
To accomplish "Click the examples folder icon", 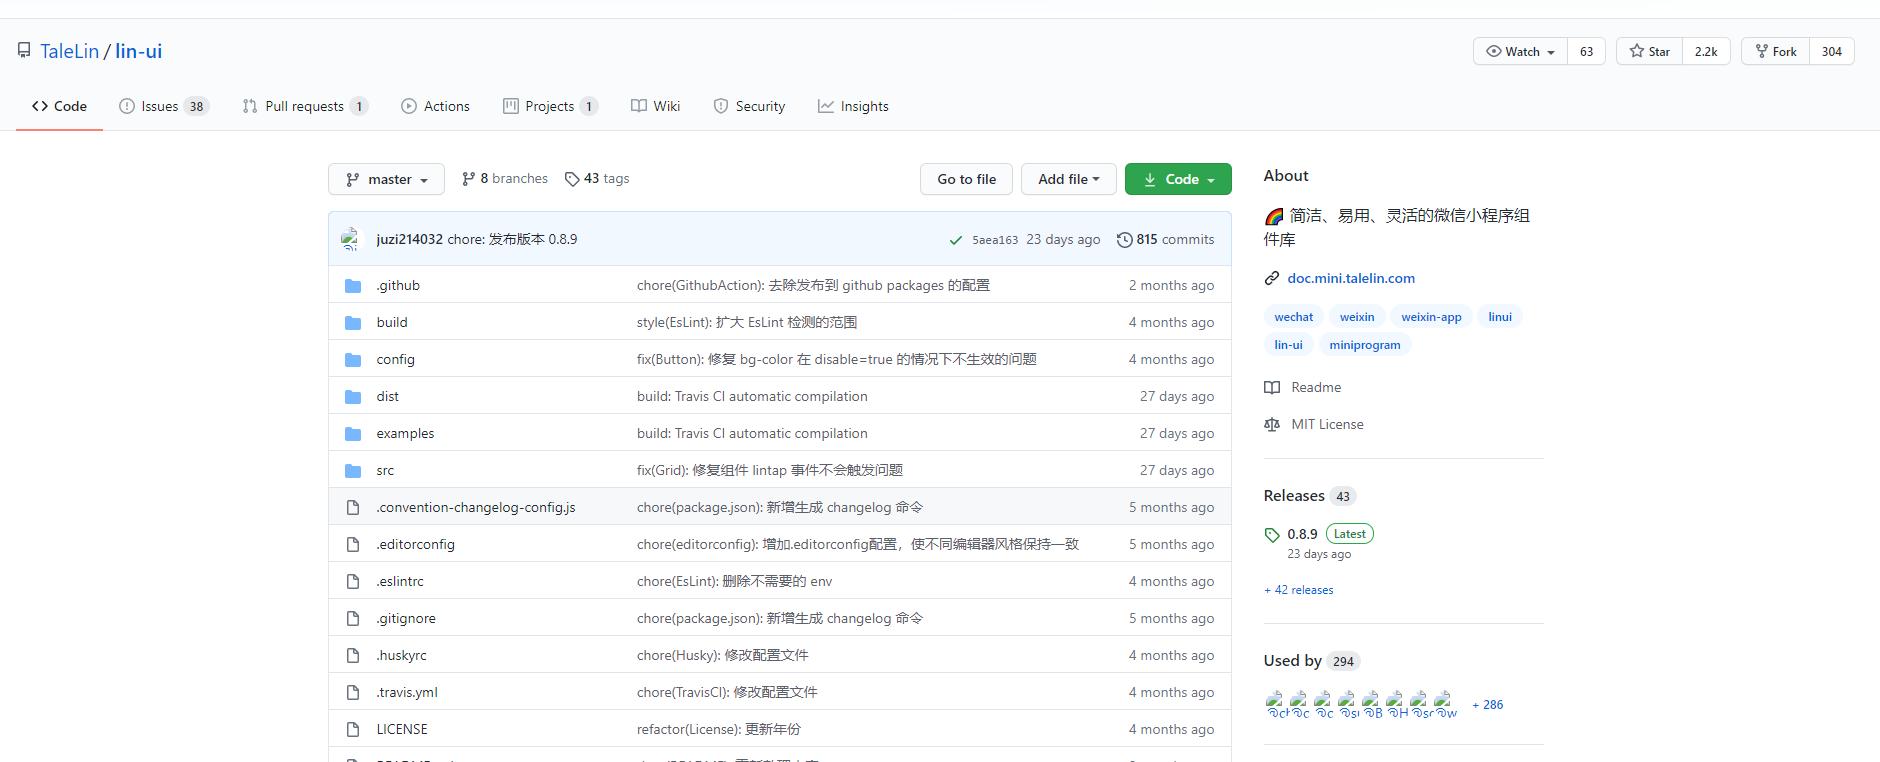I will (353, 434).
